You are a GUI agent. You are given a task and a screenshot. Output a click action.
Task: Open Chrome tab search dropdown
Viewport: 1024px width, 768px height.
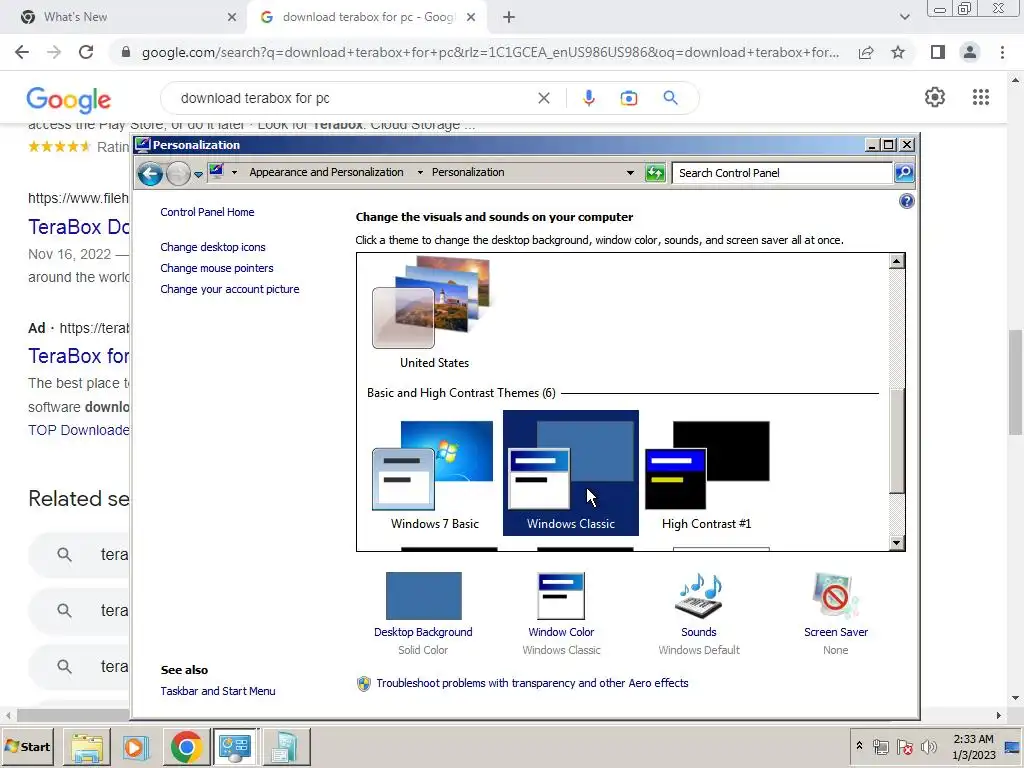tap(904, 17)
